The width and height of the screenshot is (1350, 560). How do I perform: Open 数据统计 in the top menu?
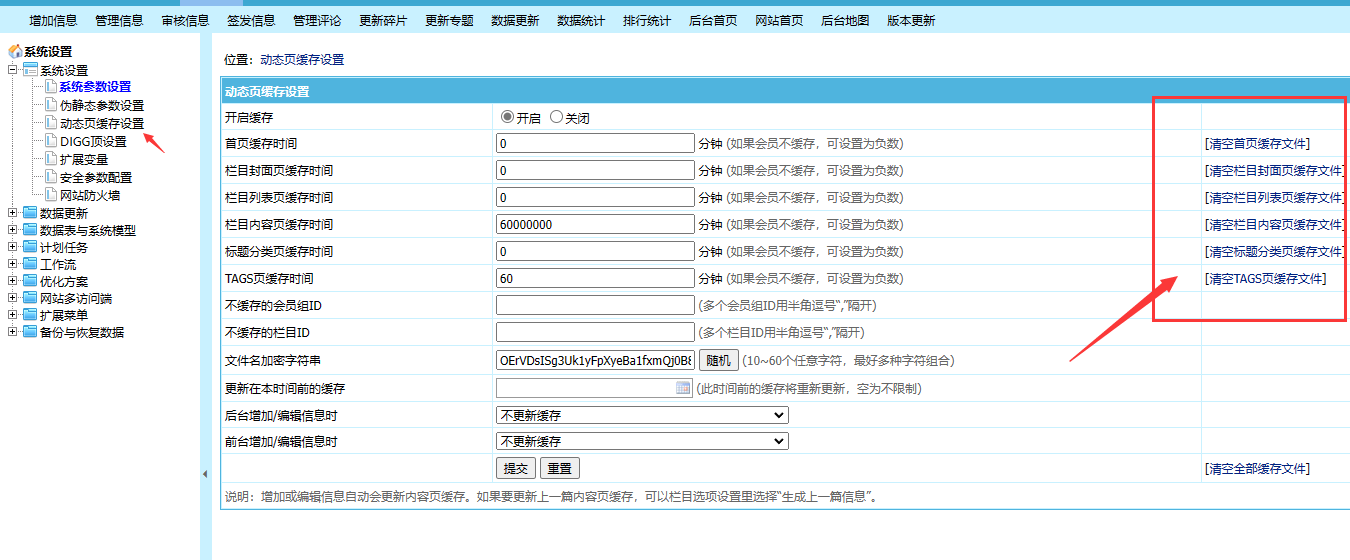[x=581, y=20]
